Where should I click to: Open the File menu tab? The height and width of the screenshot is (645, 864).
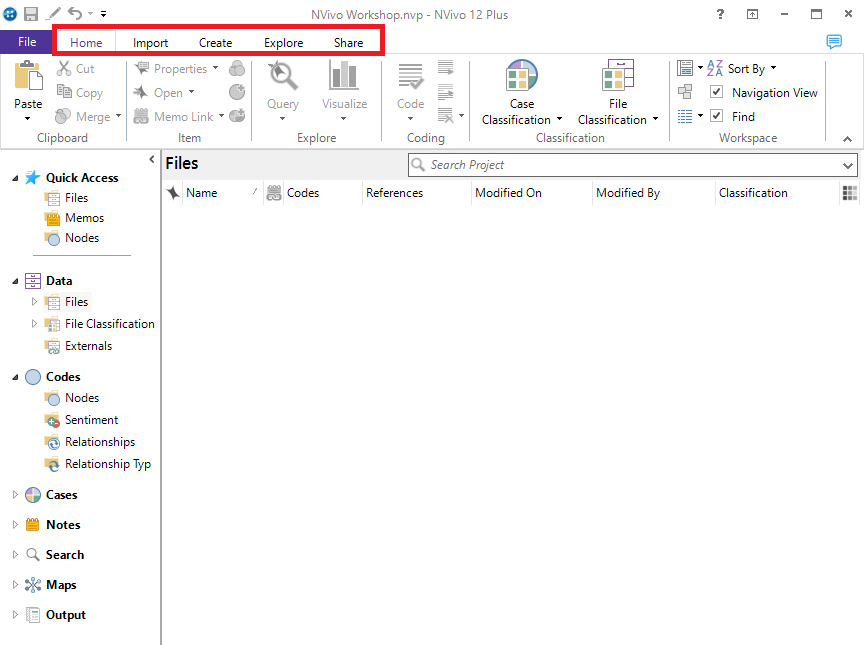click(x=26, y=42)
